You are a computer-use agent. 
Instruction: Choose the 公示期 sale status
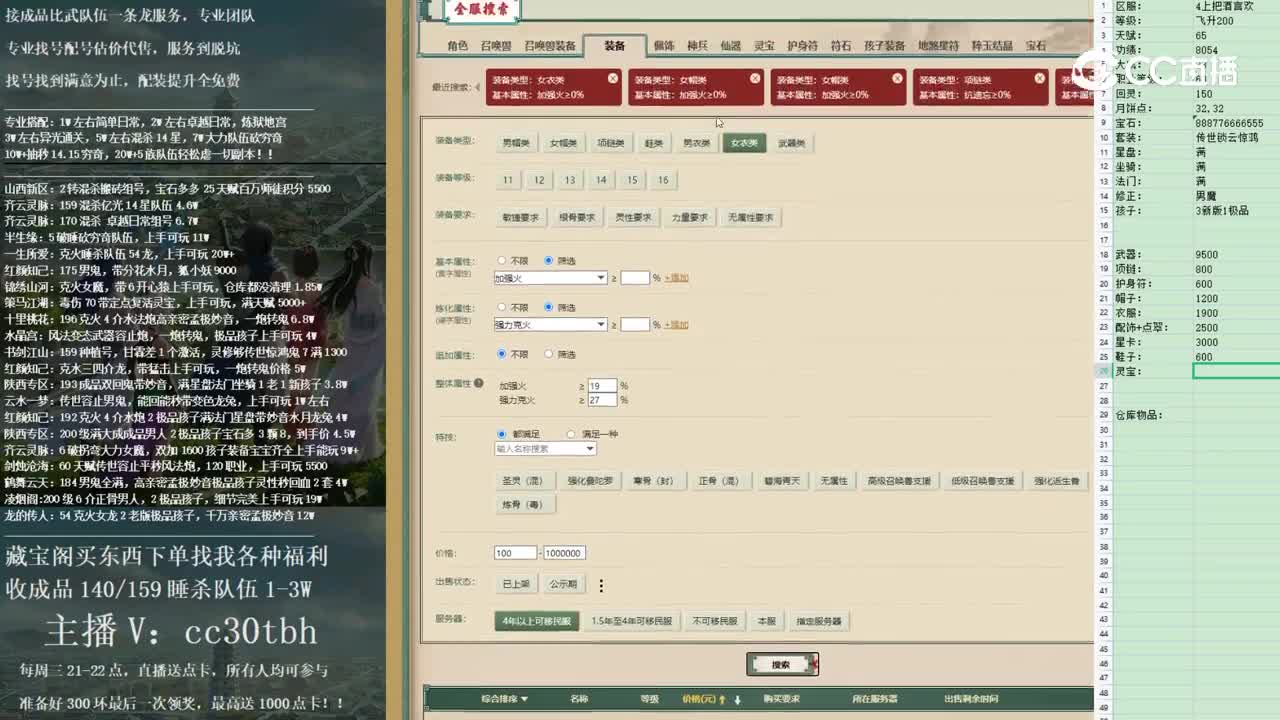click(563, 584)
